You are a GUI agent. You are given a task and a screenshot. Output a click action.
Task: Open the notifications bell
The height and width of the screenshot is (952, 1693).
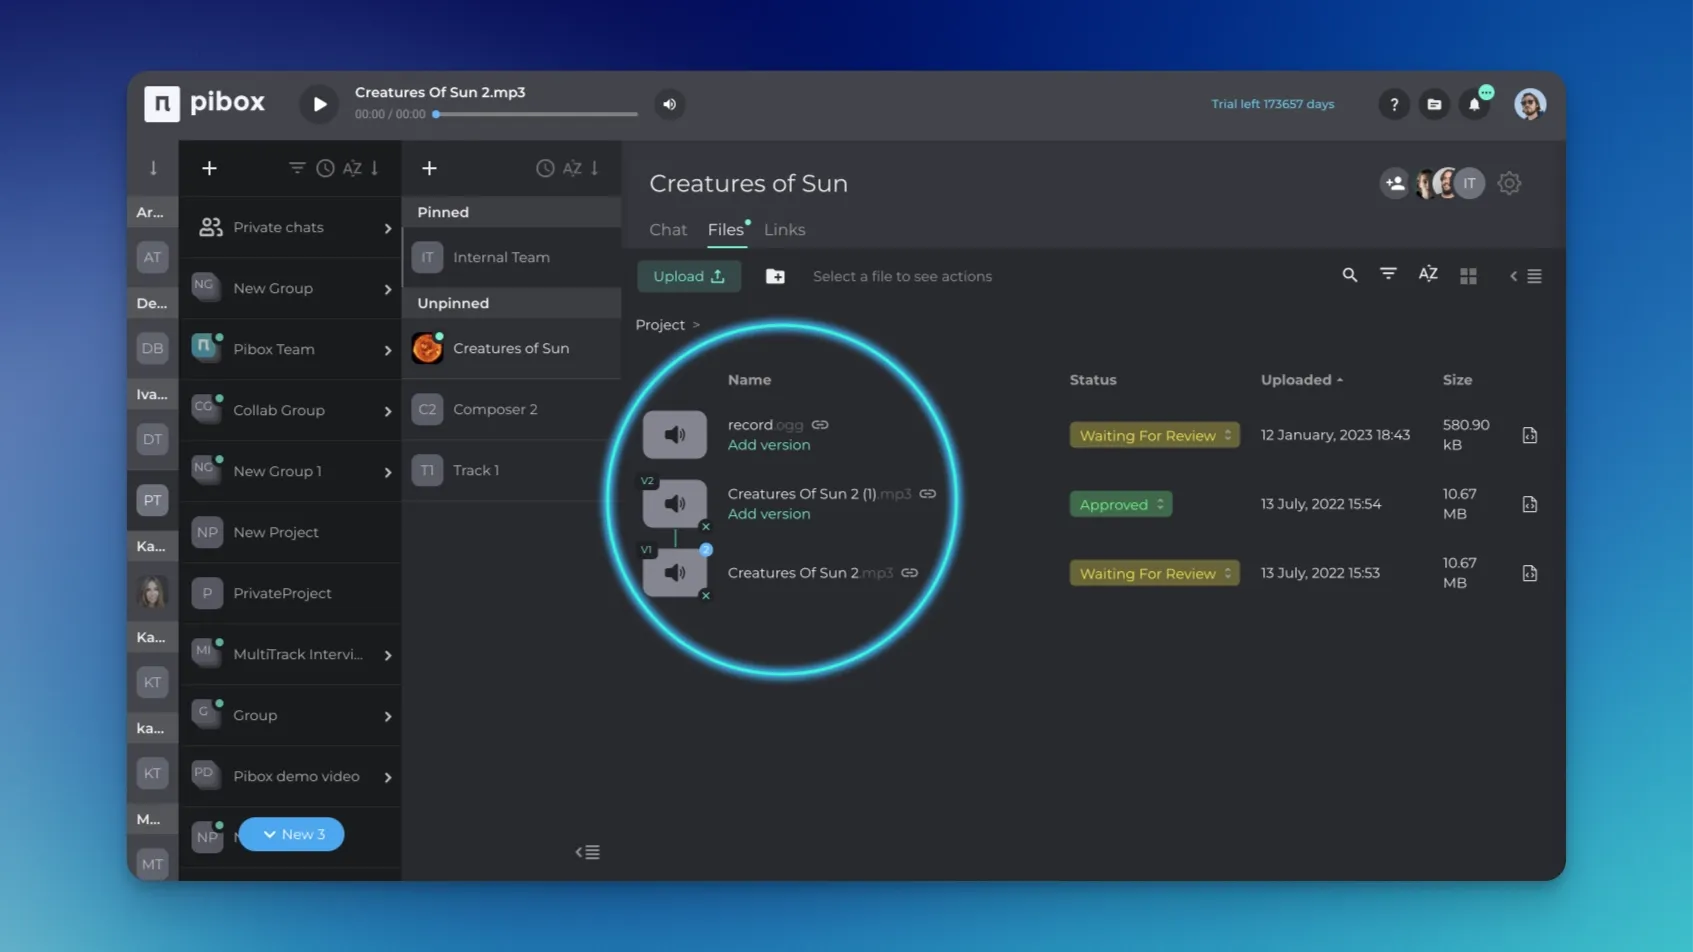click(x=1474, y=104)
